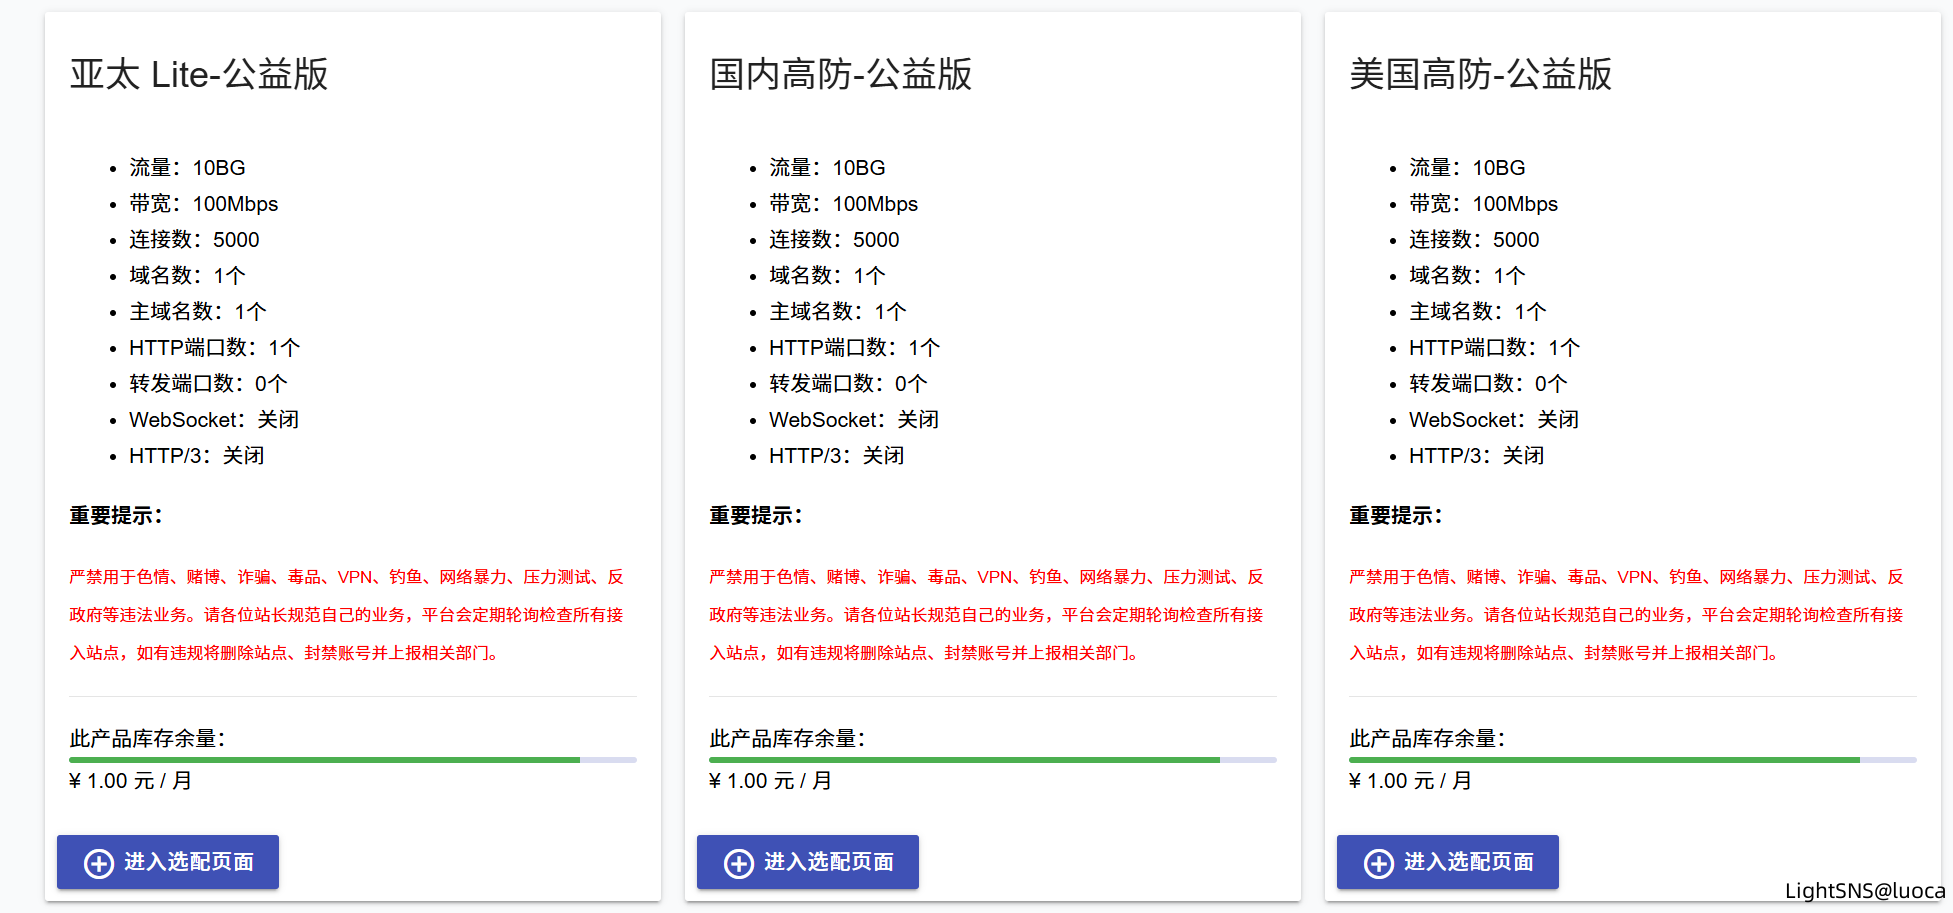Click the plus icon in 国内高防 card button

(739, 863)
